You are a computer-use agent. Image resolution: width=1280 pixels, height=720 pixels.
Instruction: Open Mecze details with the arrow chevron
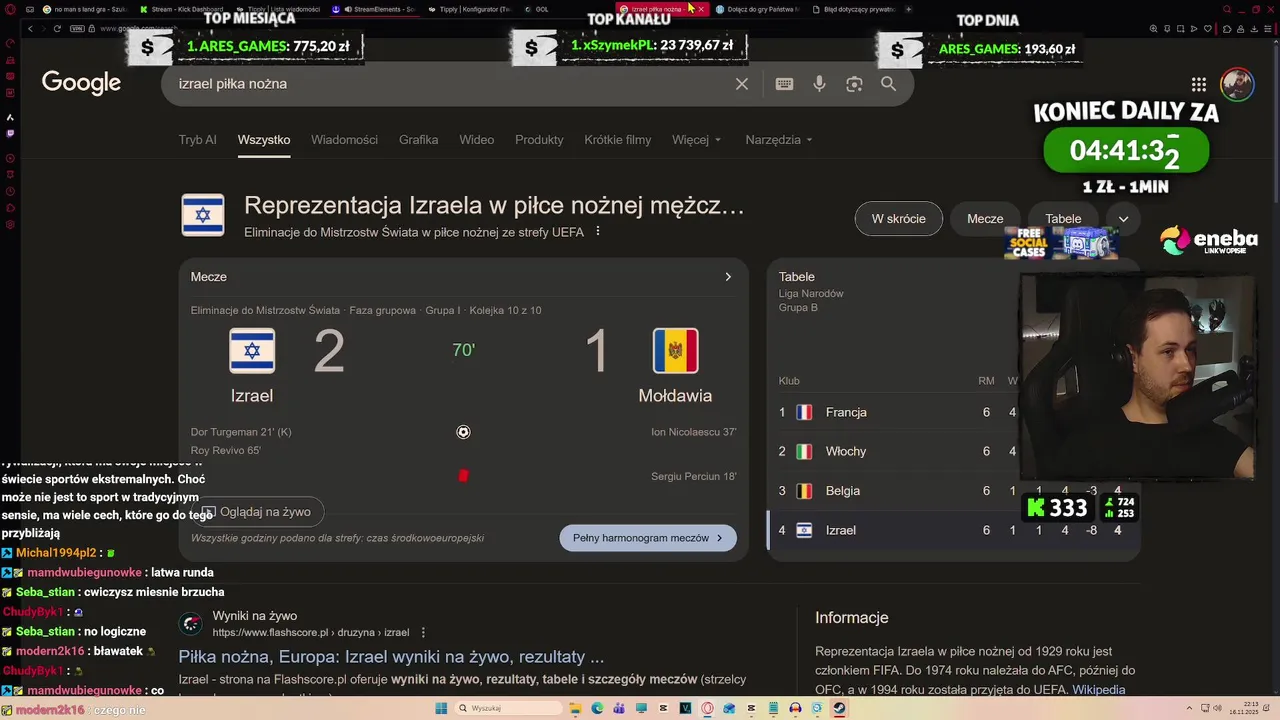coord(728,277)
